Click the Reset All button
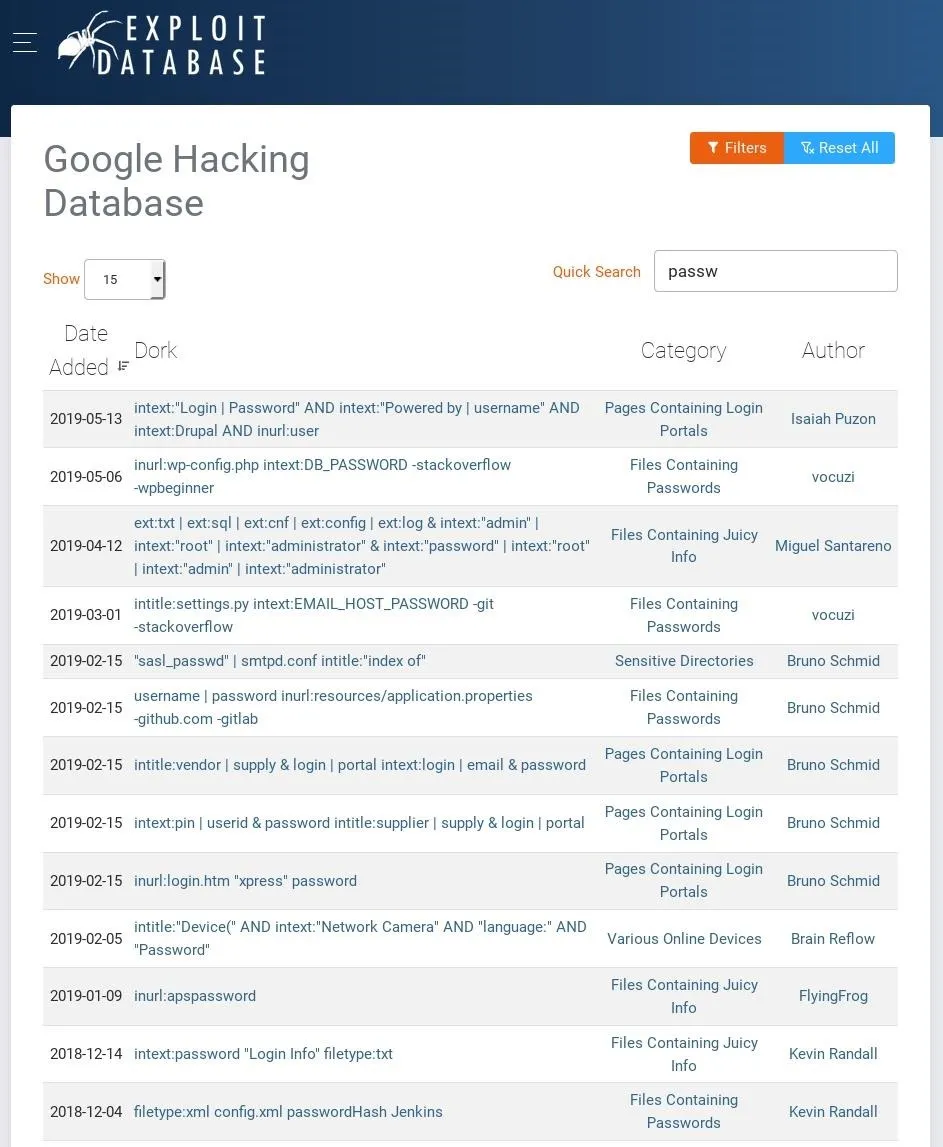Screen dimensions: 943x1147 click(x=839, y=148)
